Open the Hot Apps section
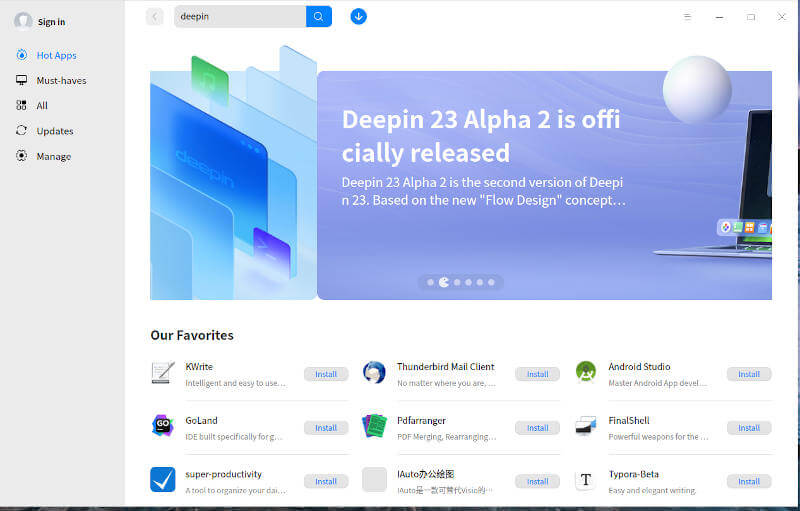 [56, 55]
